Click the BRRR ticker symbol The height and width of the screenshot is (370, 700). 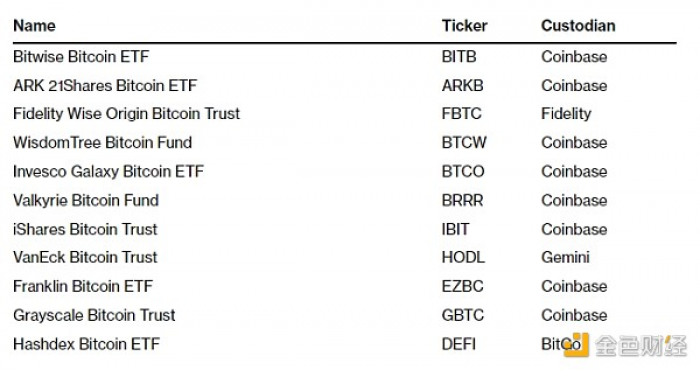pyautogui.click(x=462, y=200)
